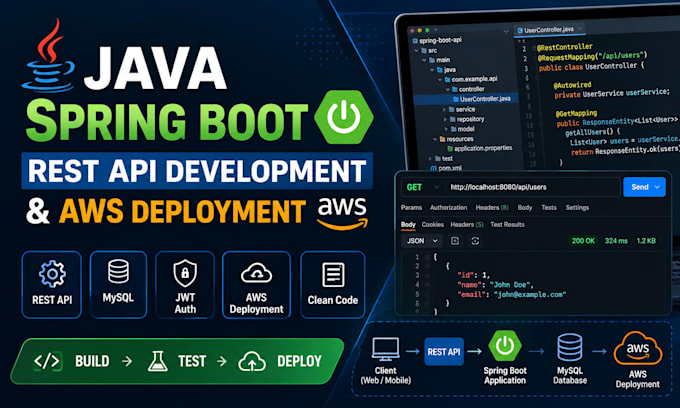Viewport: 680px width, 408px height.
Task: Open the Authorization request tab
Action: click(448, 208)
